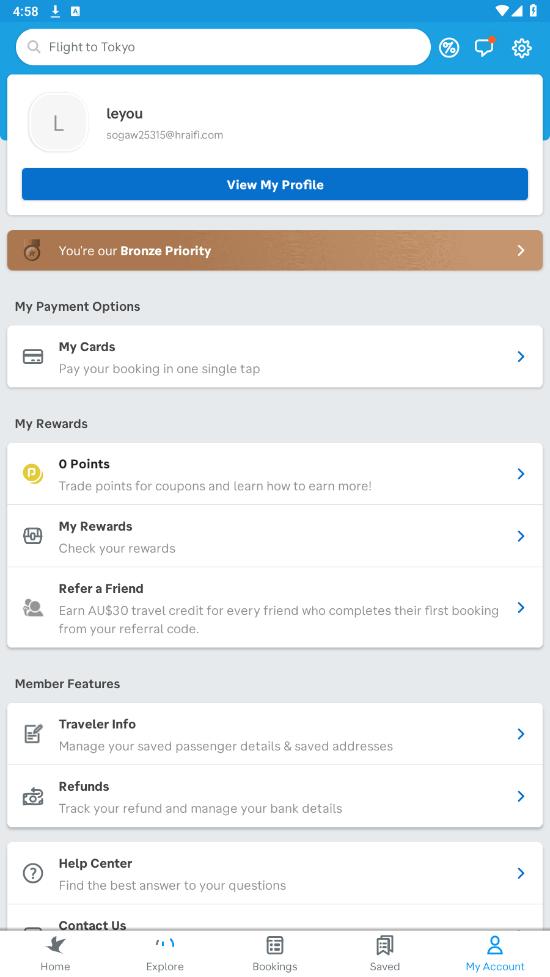Open the messages chat bubble icon
The image size is (550, 977).
point(484,47)
